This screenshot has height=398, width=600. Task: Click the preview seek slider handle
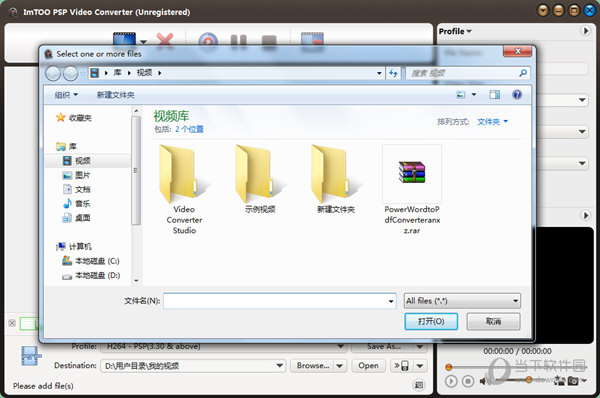[449, 367]
